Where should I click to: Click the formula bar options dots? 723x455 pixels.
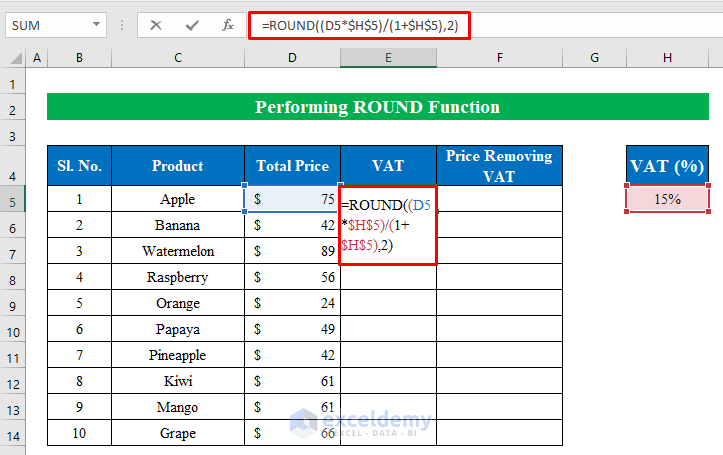[x=124, y=25]
